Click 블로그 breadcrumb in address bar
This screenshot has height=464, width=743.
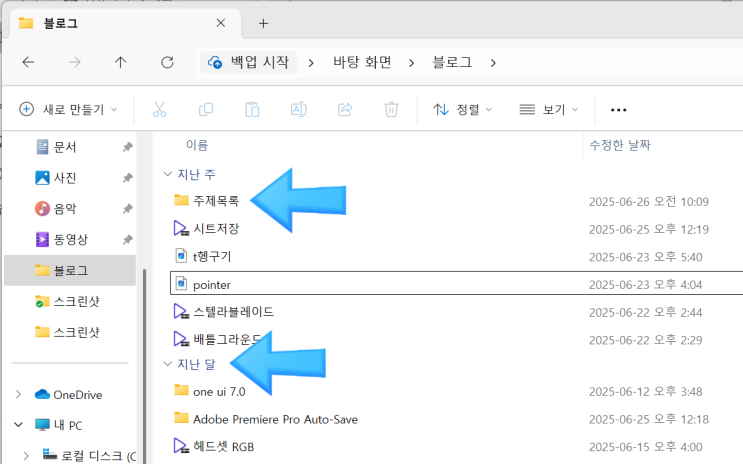pos(452,62)
